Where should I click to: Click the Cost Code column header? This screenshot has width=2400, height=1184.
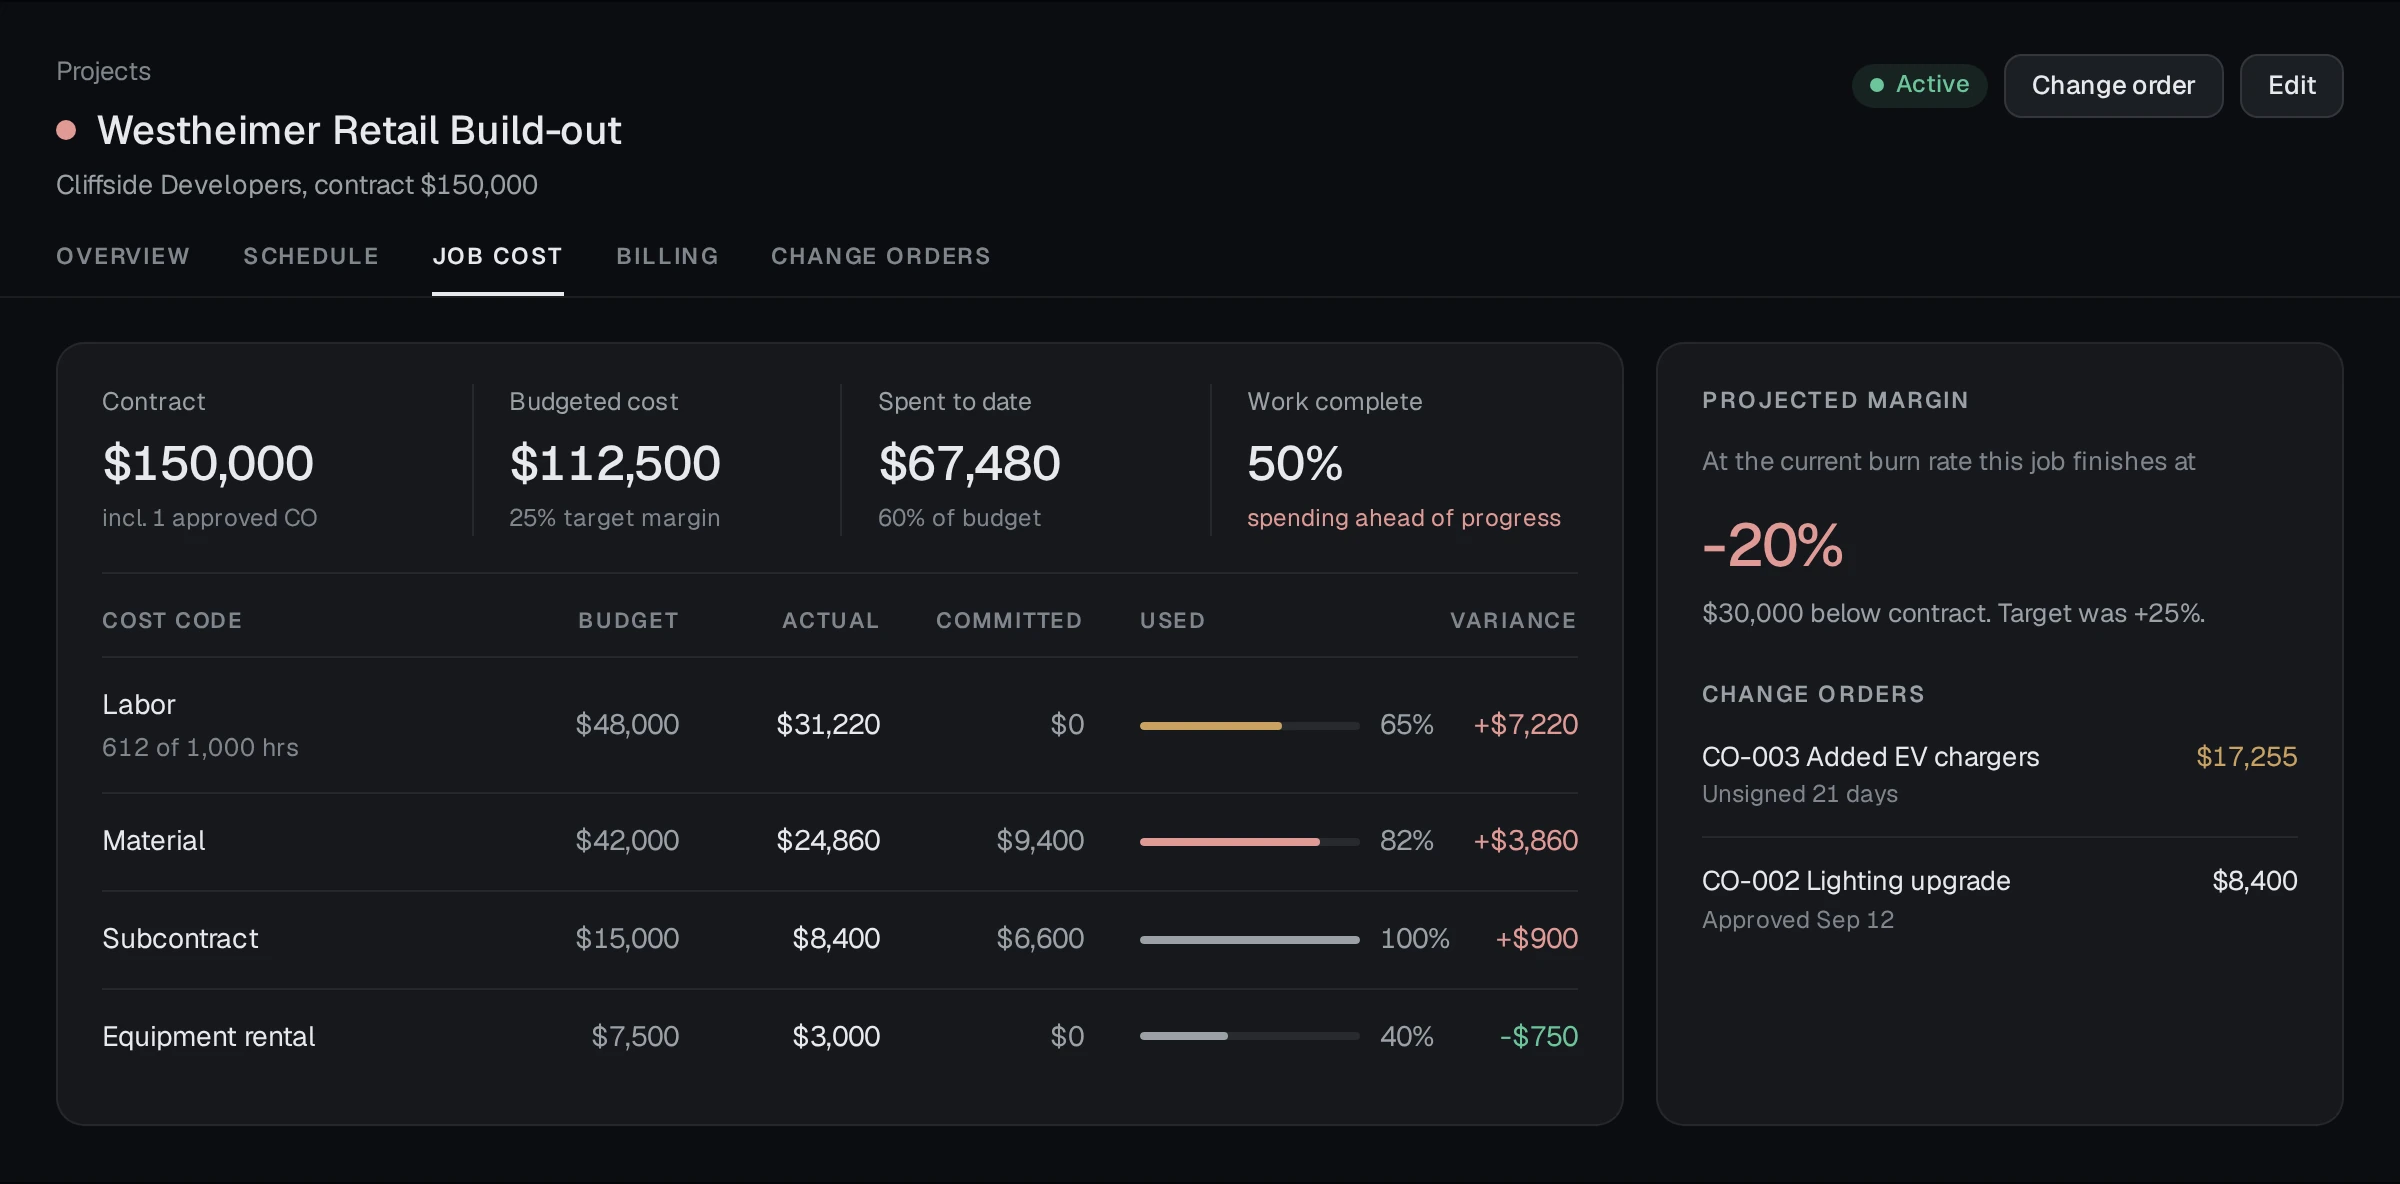click(x=172, y=620)
